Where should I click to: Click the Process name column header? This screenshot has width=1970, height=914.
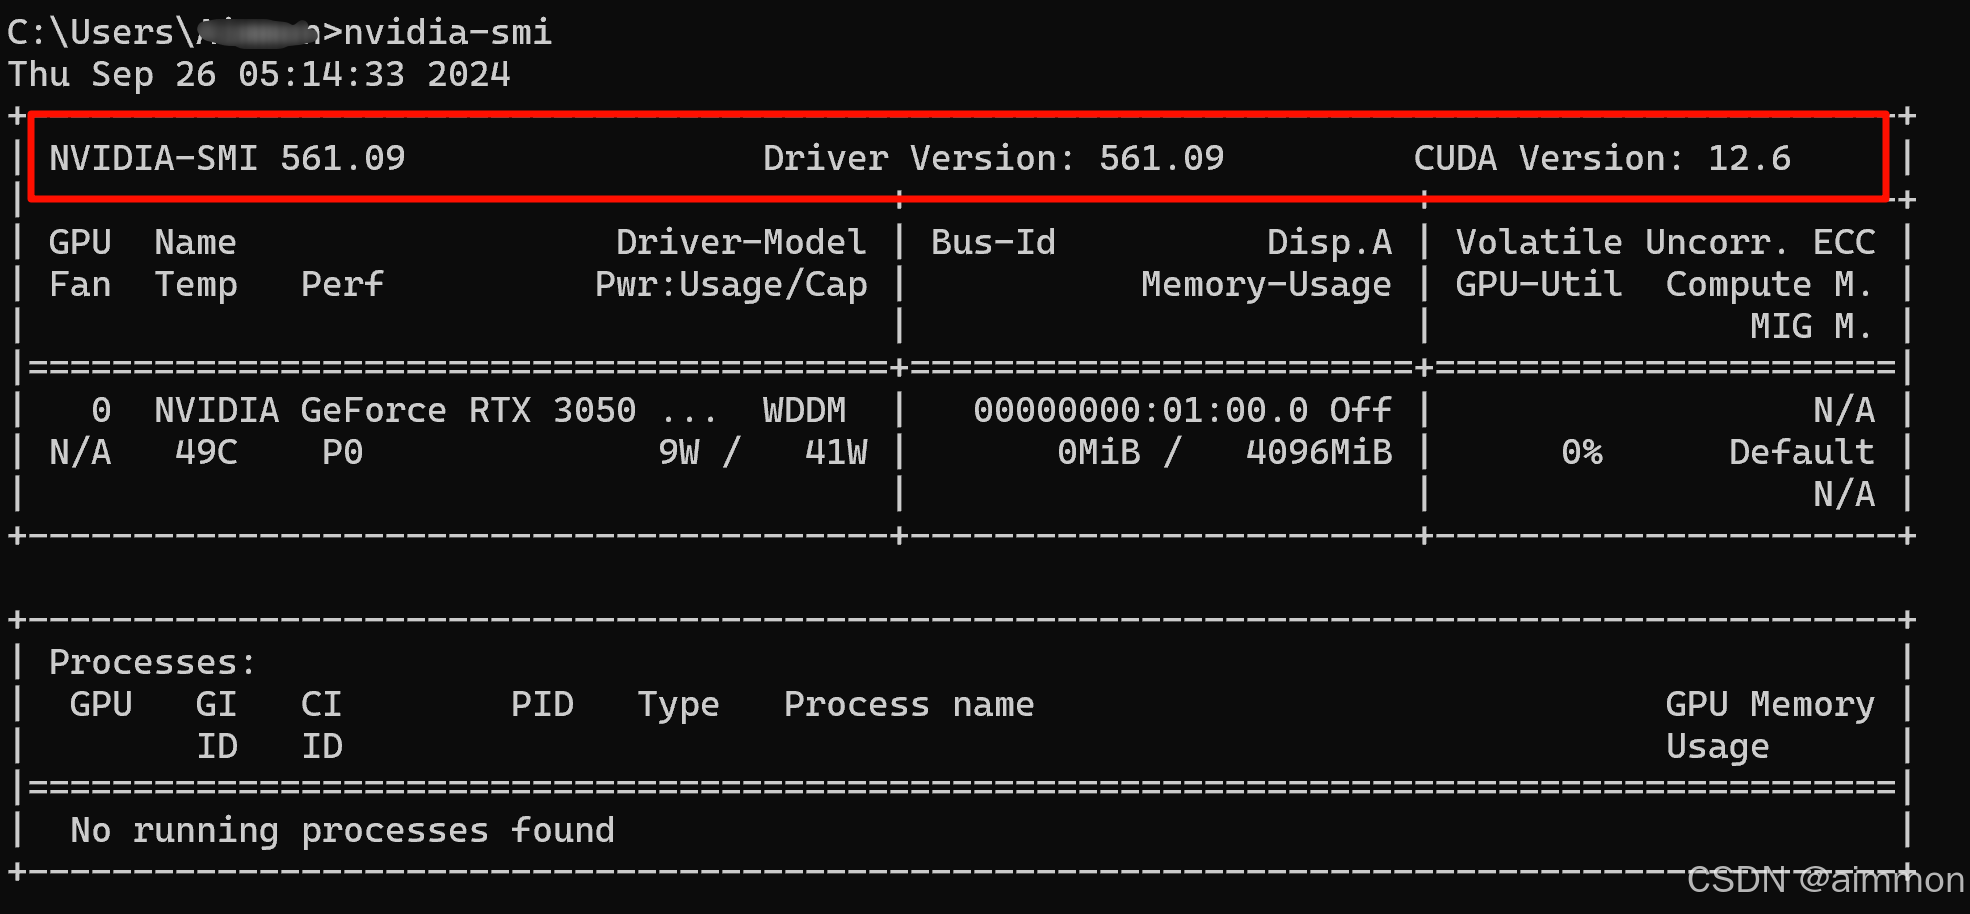tap(909, 704)
